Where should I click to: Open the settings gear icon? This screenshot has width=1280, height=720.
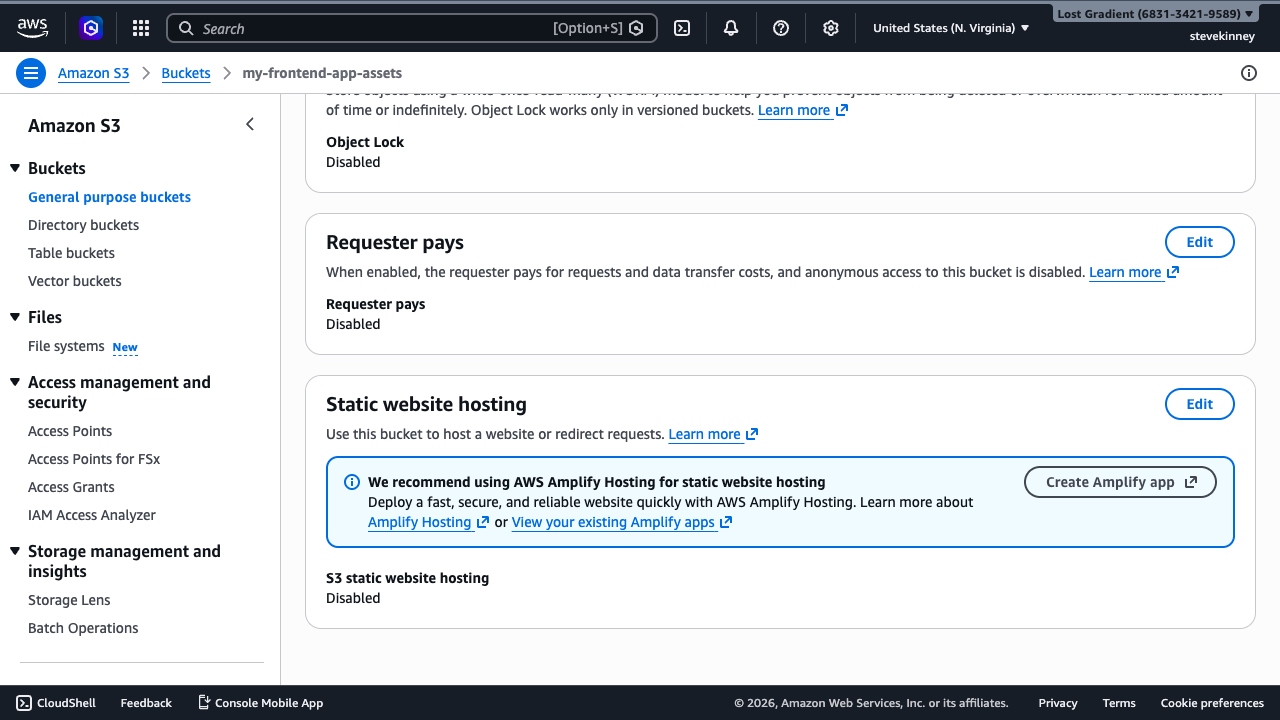tap(831, 28)
